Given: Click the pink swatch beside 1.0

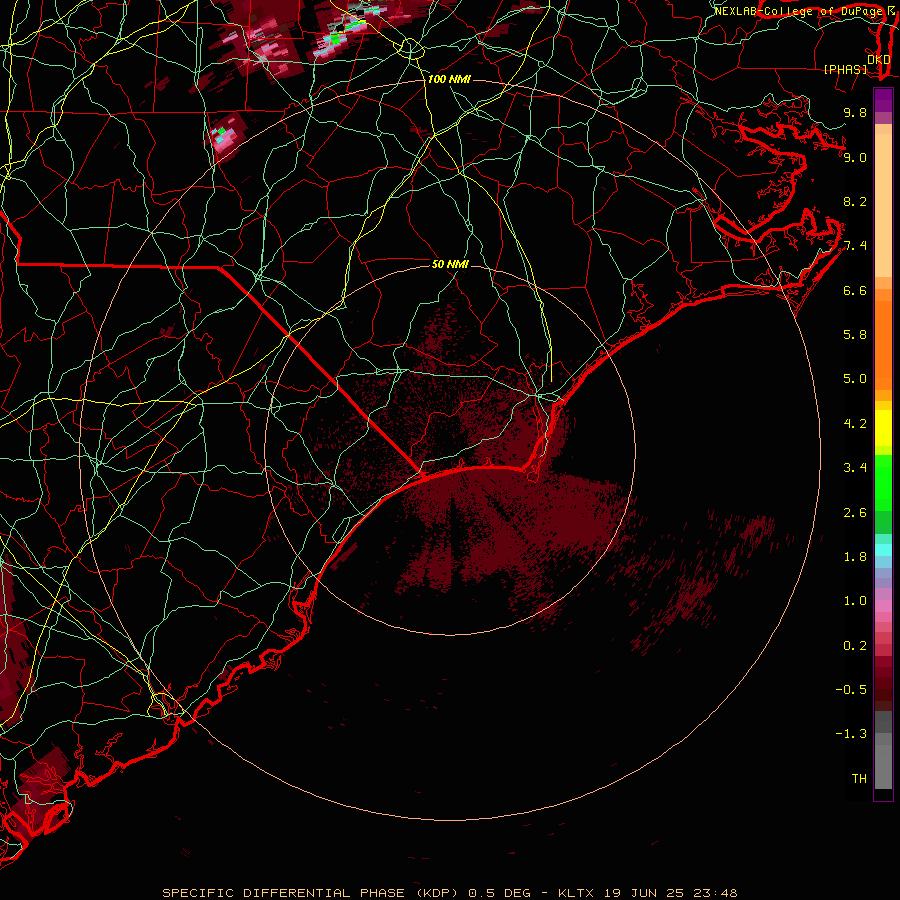Looking at the screenshot, I should point(883,606).
